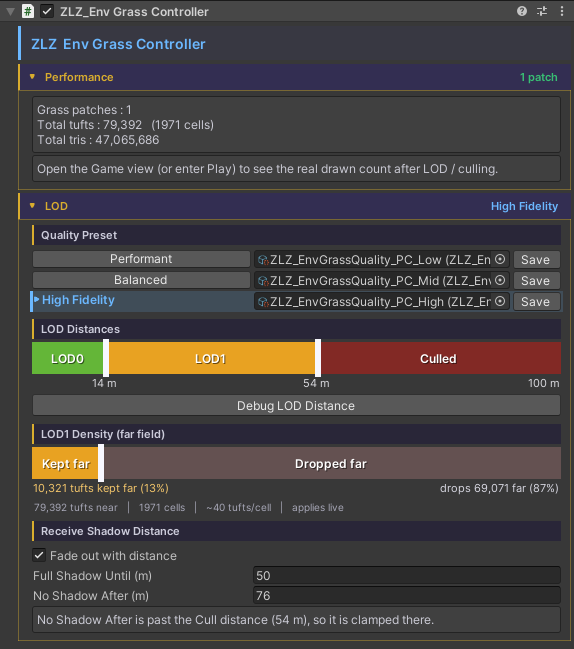The height and width of the screenshot is (649, 574).
Task: Open the component help reference icon
Action: click(521, 11)
